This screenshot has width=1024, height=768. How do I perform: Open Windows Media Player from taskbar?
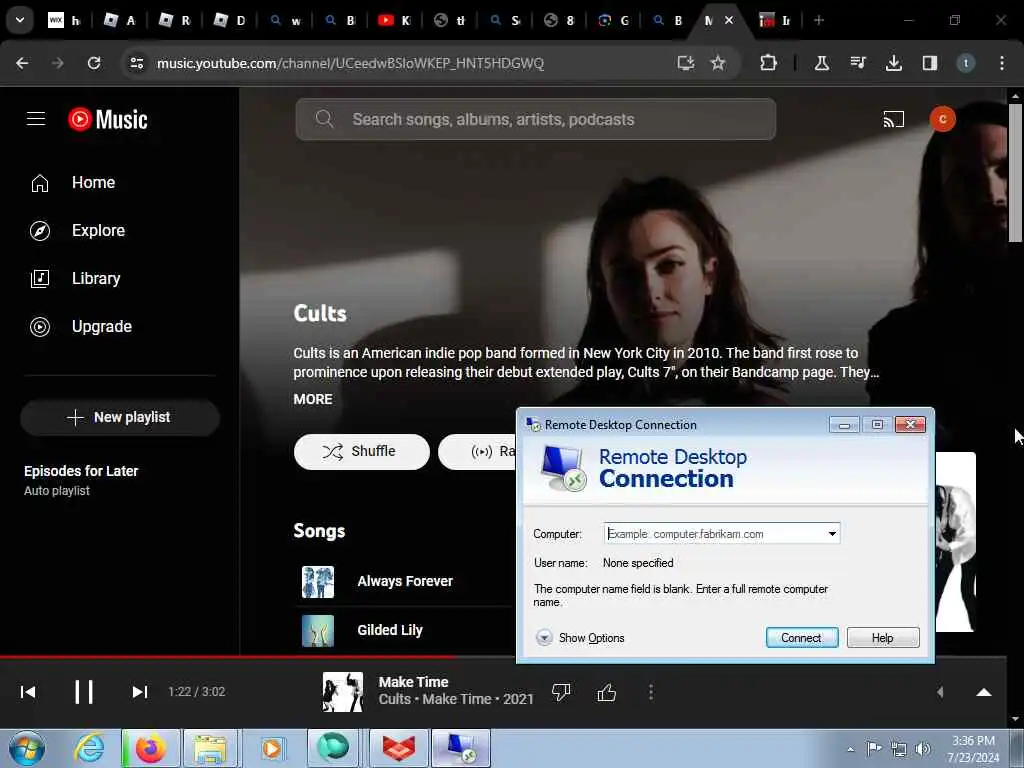tap(272, 748)
